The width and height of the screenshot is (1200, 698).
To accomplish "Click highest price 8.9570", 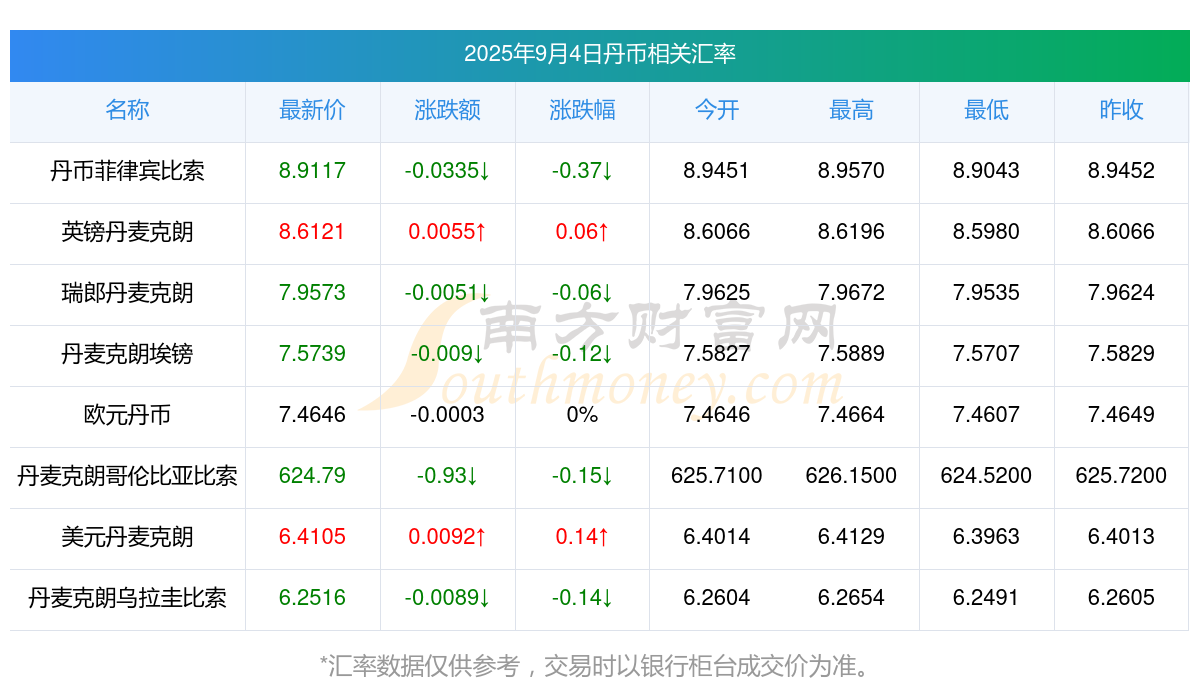I will click(852, 171).
